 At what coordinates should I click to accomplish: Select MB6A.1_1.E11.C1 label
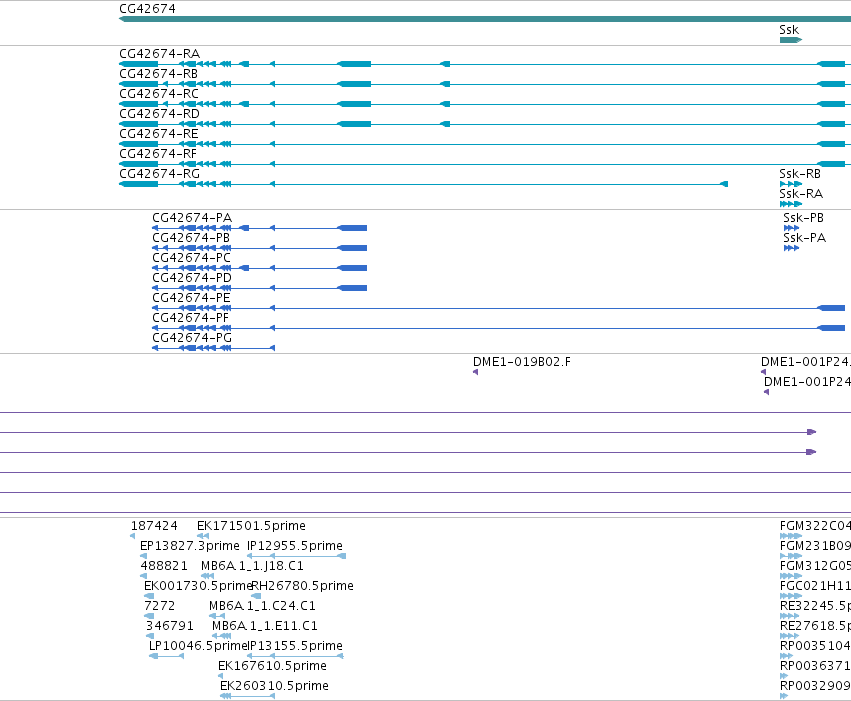265,627
